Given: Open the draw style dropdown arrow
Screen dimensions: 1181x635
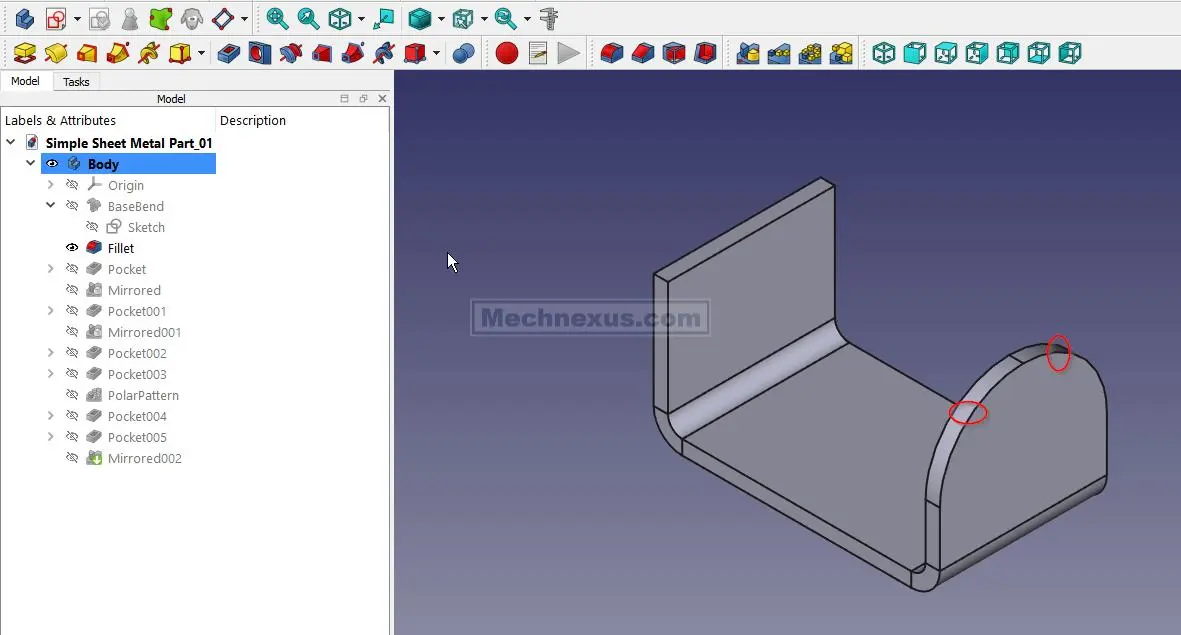Looking at the screenshot, I should 441,19.
